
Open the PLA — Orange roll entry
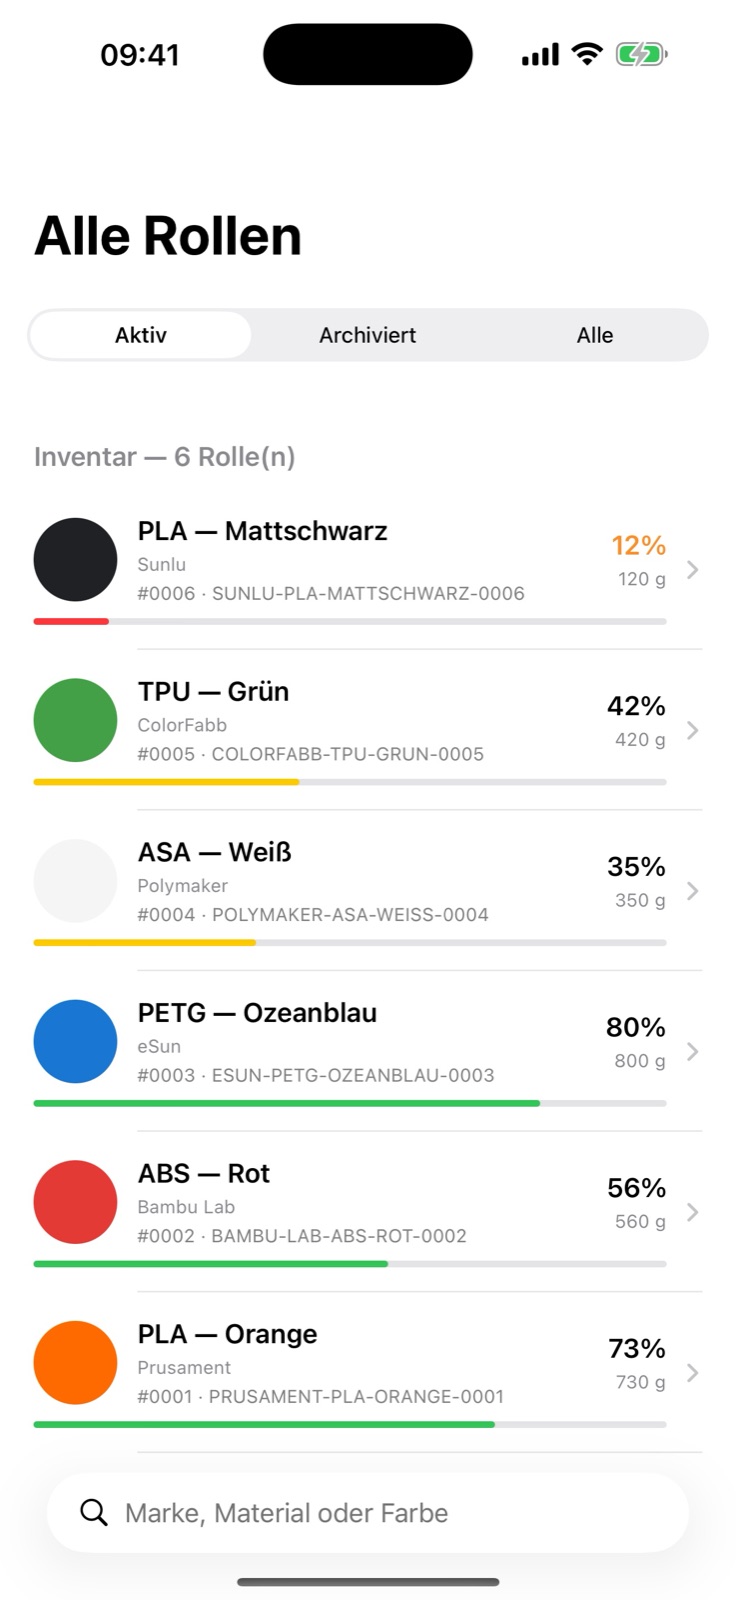[368, 1372]
